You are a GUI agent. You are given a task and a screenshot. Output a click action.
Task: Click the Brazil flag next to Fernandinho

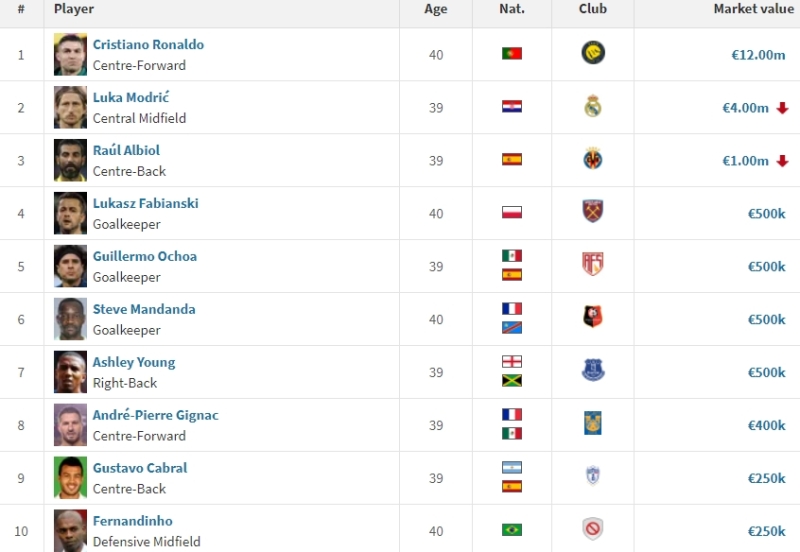[512, 530]
